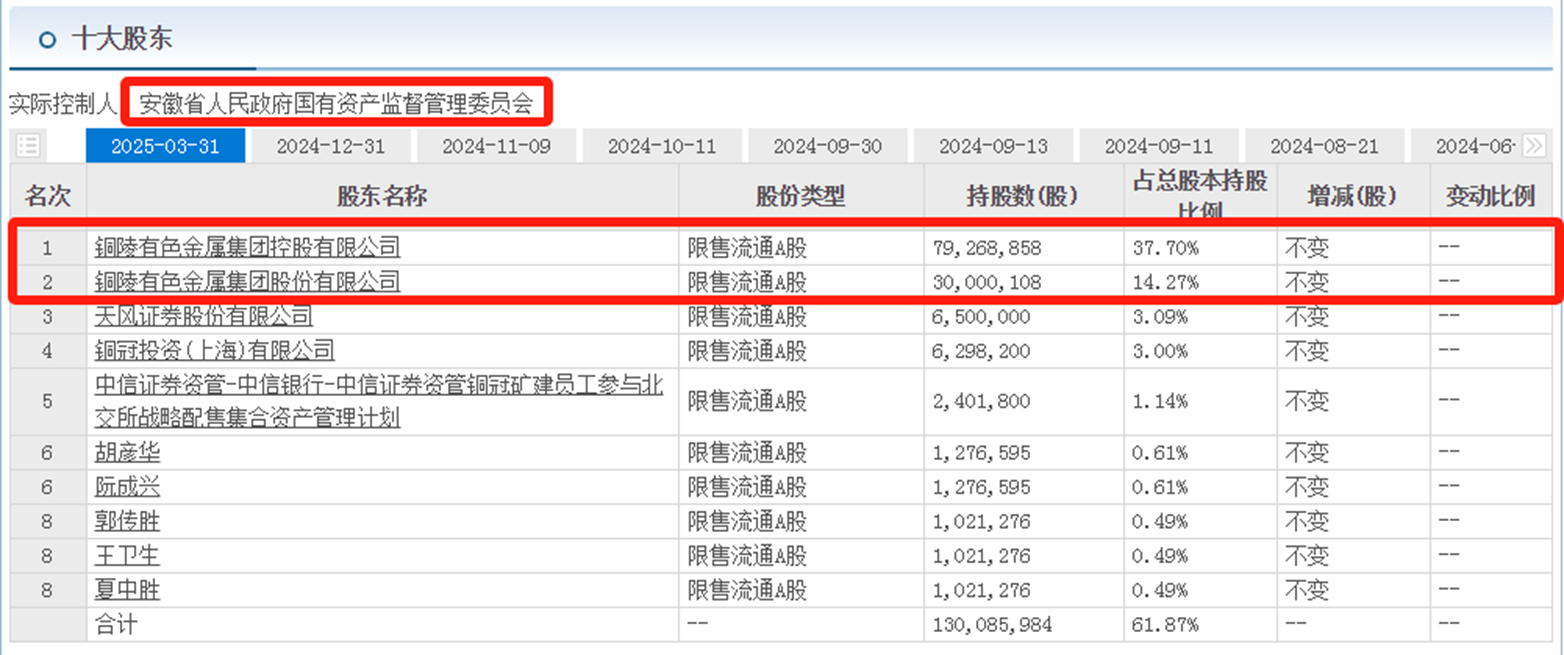Click the 增减(股) column header
Viewport: 1564px width, 655px height.
[1353, 196]
